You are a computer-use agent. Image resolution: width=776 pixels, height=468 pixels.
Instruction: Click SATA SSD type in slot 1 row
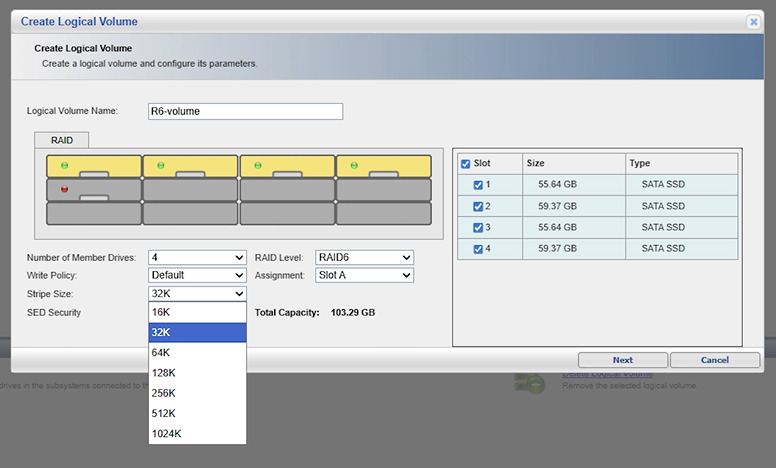tap(663, 185)
